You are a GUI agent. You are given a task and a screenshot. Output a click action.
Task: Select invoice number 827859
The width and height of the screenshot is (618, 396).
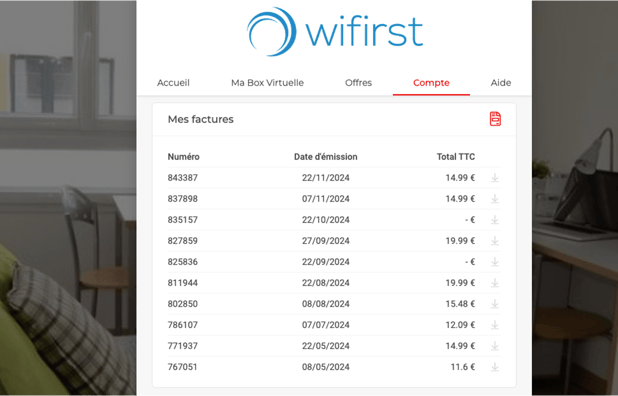pos(182,241)
